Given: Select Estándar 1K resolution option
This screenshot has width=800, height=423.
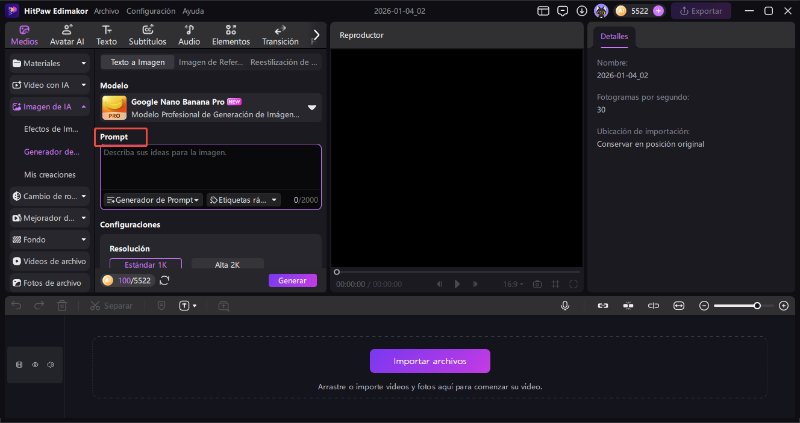Looking at the screenshot, I should (139, 264).
